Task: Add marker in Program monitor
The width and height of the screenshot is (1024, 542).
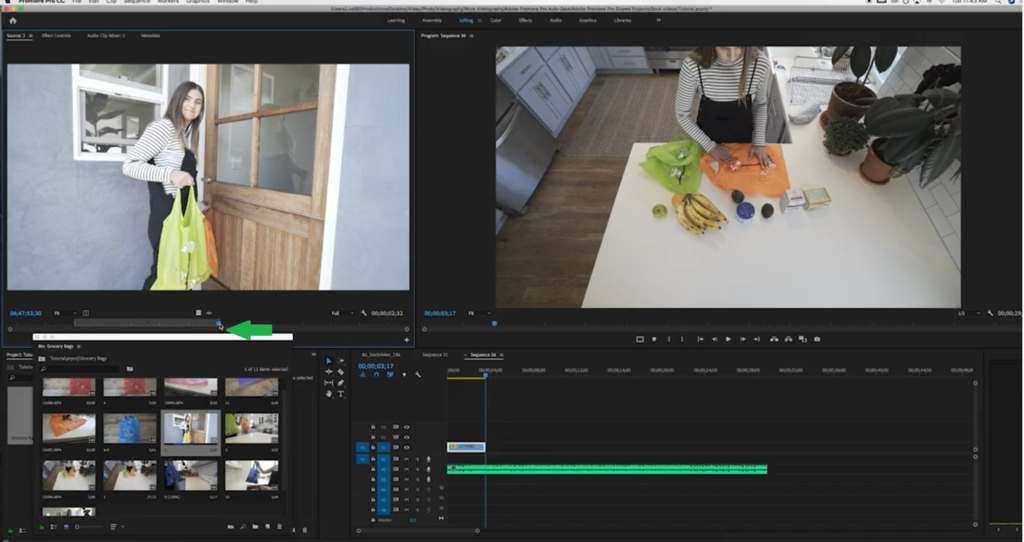Action: [x=654, y=340]
